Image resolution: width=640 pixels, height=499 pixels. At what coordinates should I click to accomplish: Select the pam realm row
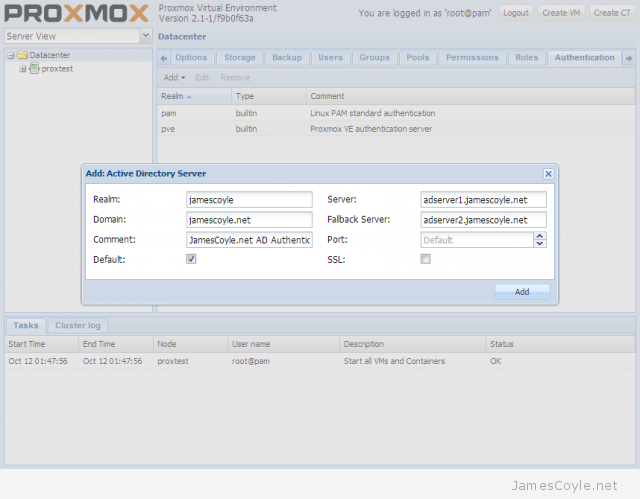pyautogui.click(x=396, y=113)
